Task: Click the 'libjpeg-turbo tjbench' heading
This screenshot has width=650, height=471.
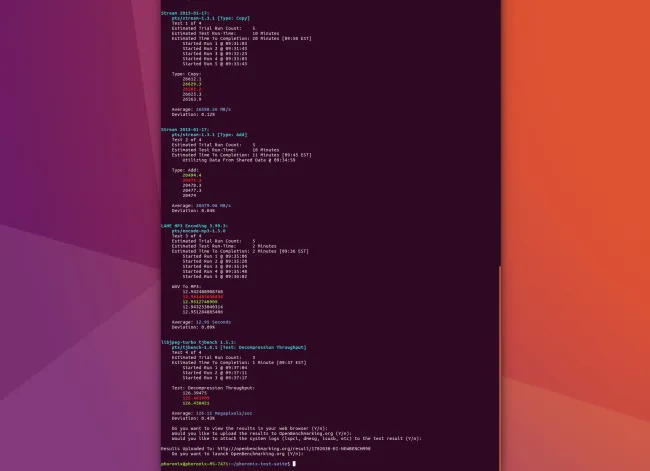Action: click(x=199, y=342)
